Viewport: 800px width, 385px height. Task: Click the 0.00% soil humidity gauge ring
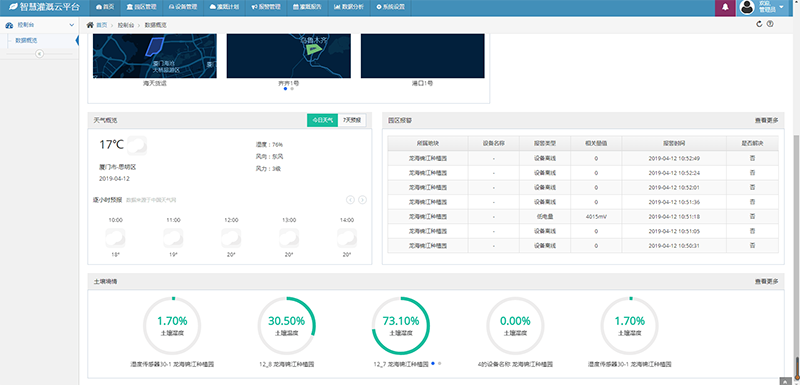coord(515,325)
